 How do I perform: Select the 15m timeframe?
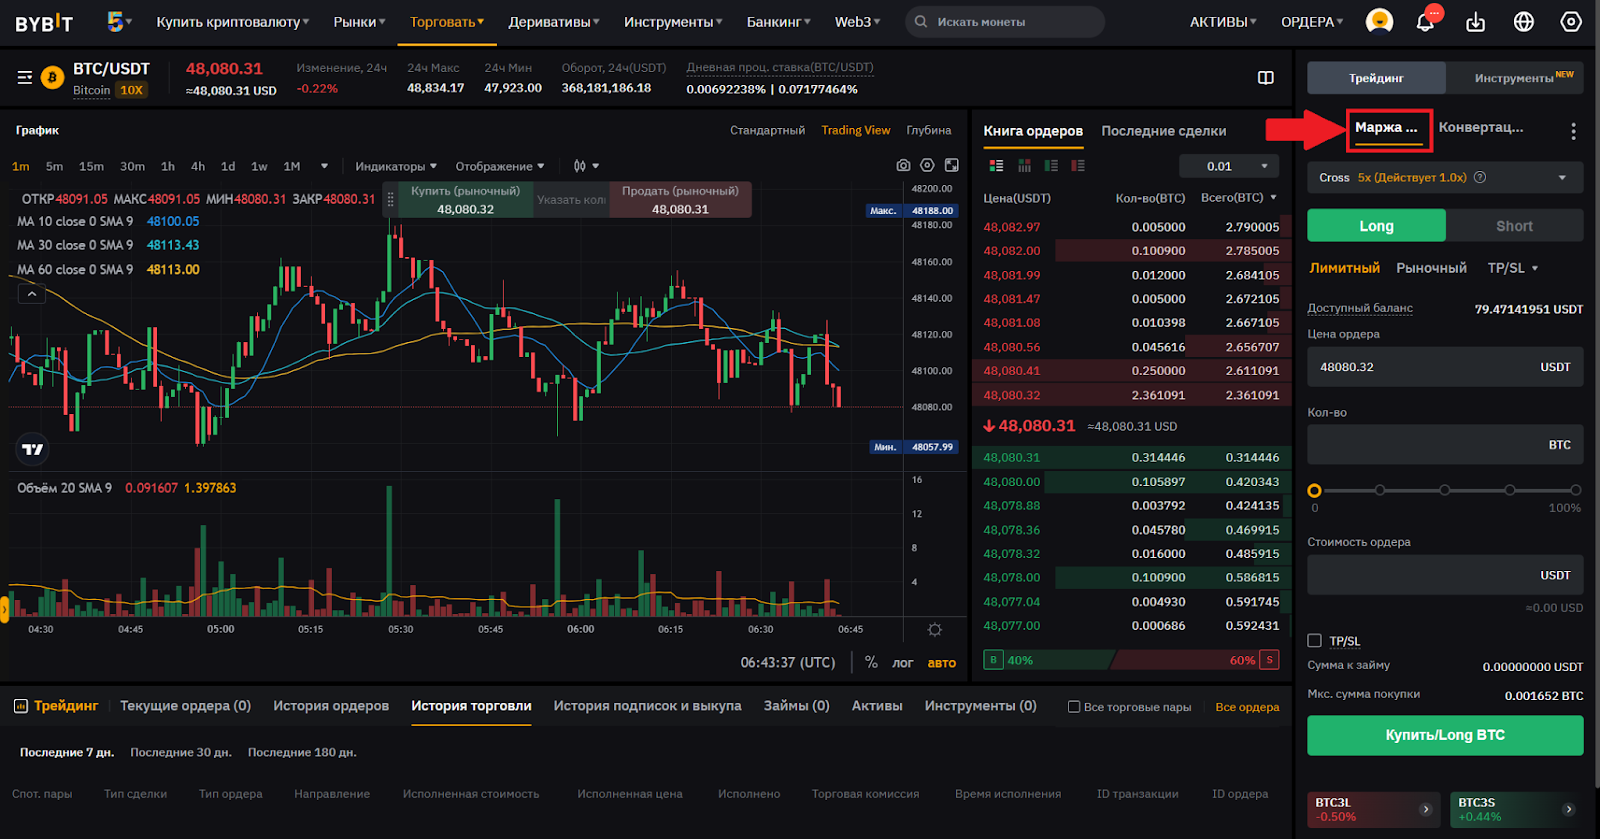tap(91, 166)
